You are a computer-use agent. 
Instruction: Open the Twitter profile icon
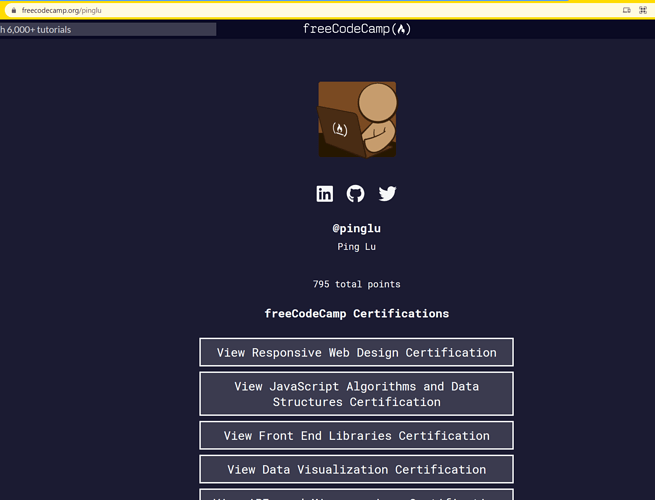coord(387,194)
